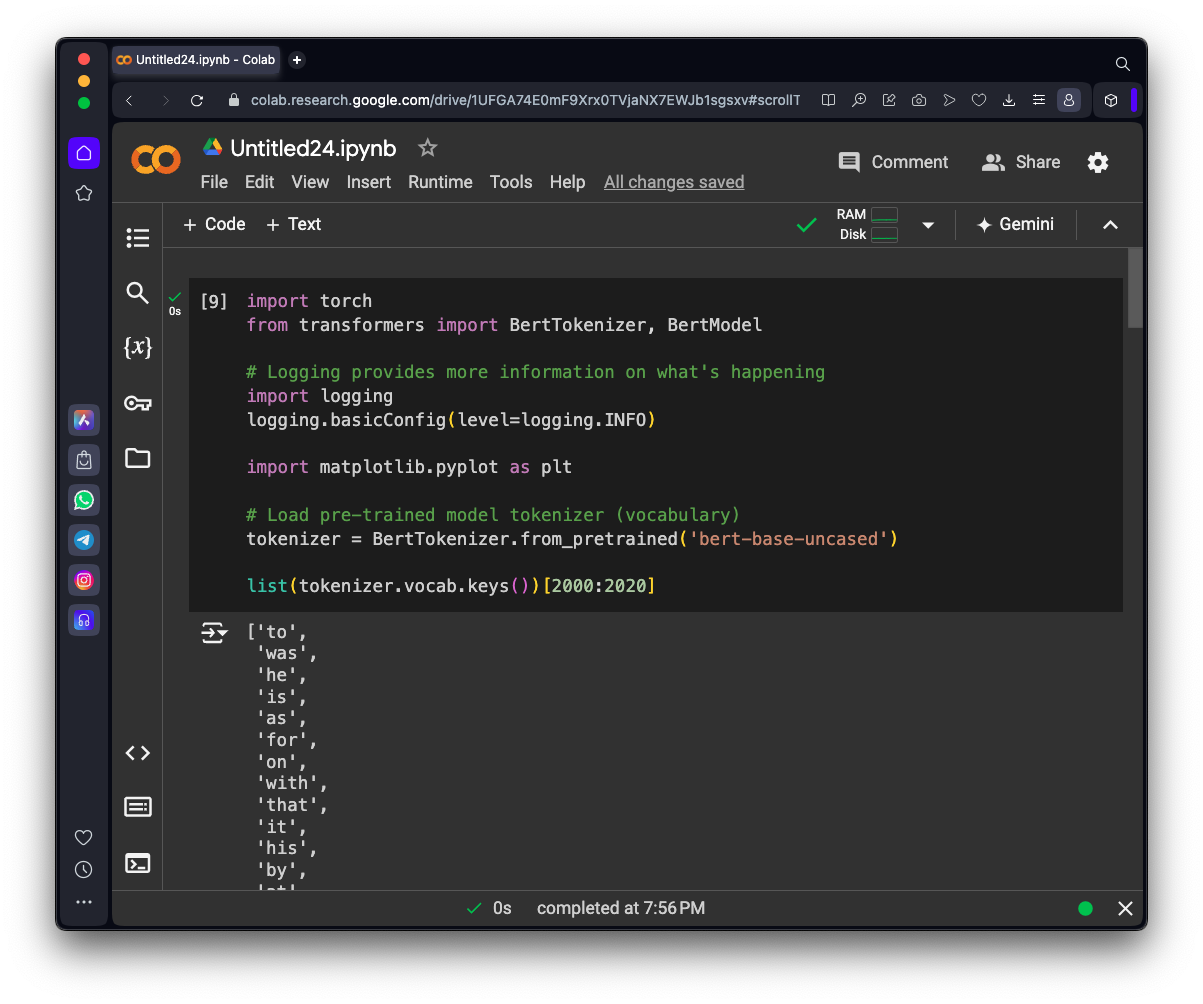This screenshot has height=1004, width=1203.
Task: Add a new Code cell
Action: (214, 224)
